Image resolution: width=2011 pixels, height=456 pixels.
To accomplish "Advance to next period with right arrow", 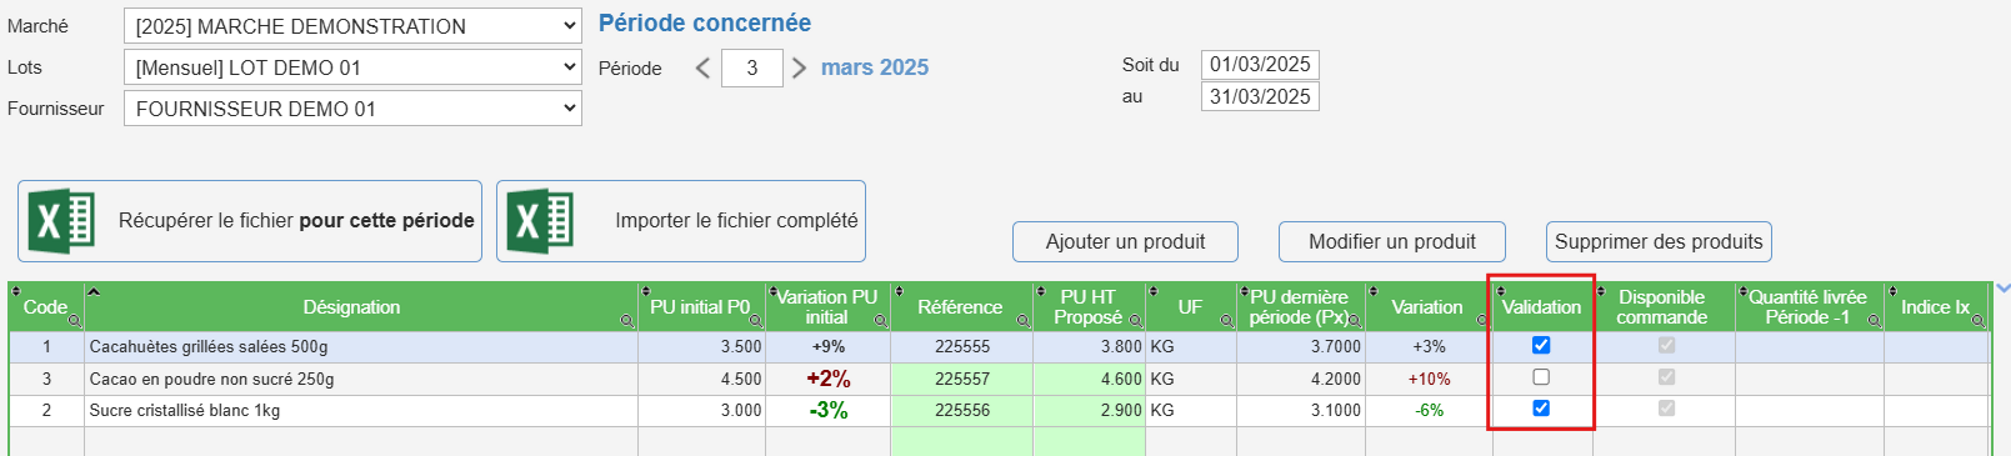I will (x=798, y=68).
